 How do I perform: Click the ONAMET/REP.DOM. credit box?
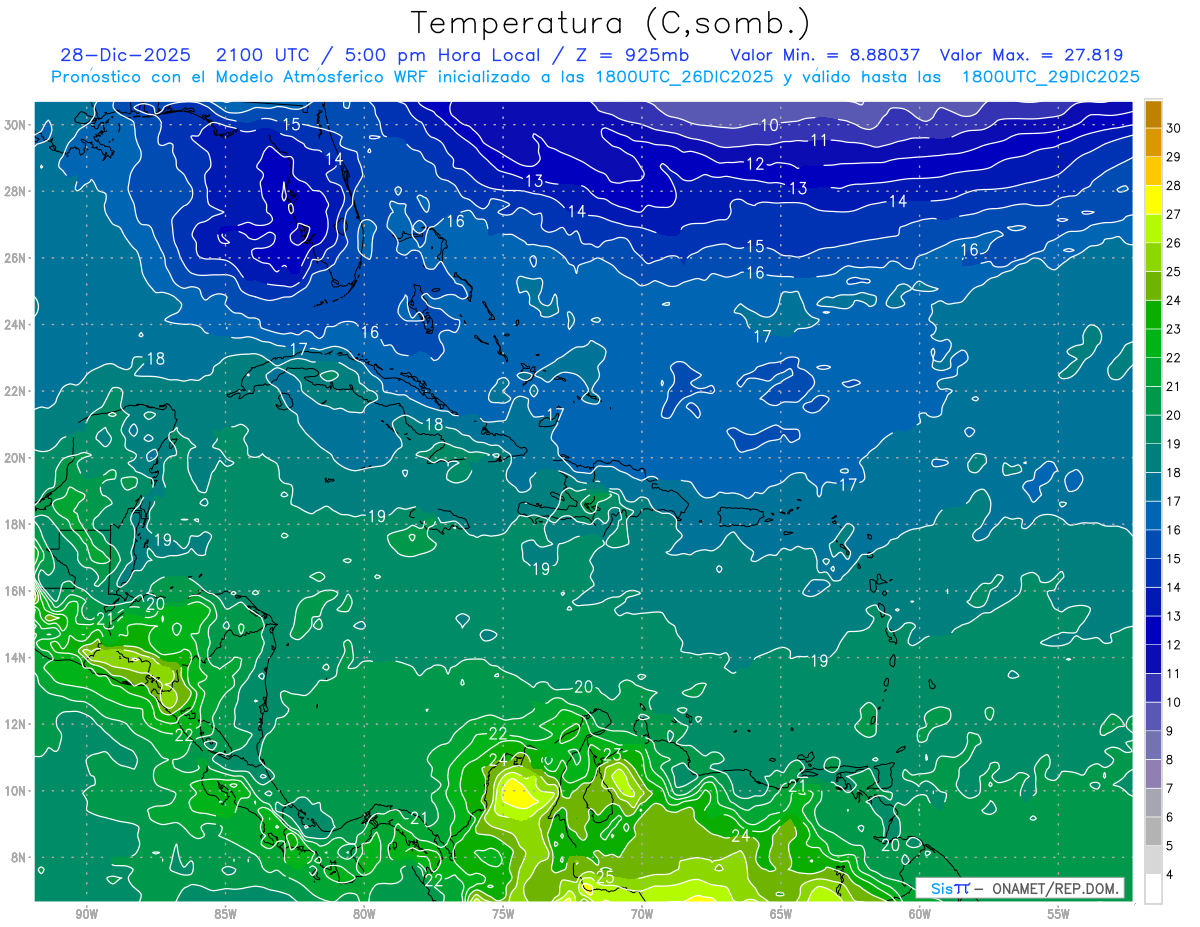[1019, 888]
